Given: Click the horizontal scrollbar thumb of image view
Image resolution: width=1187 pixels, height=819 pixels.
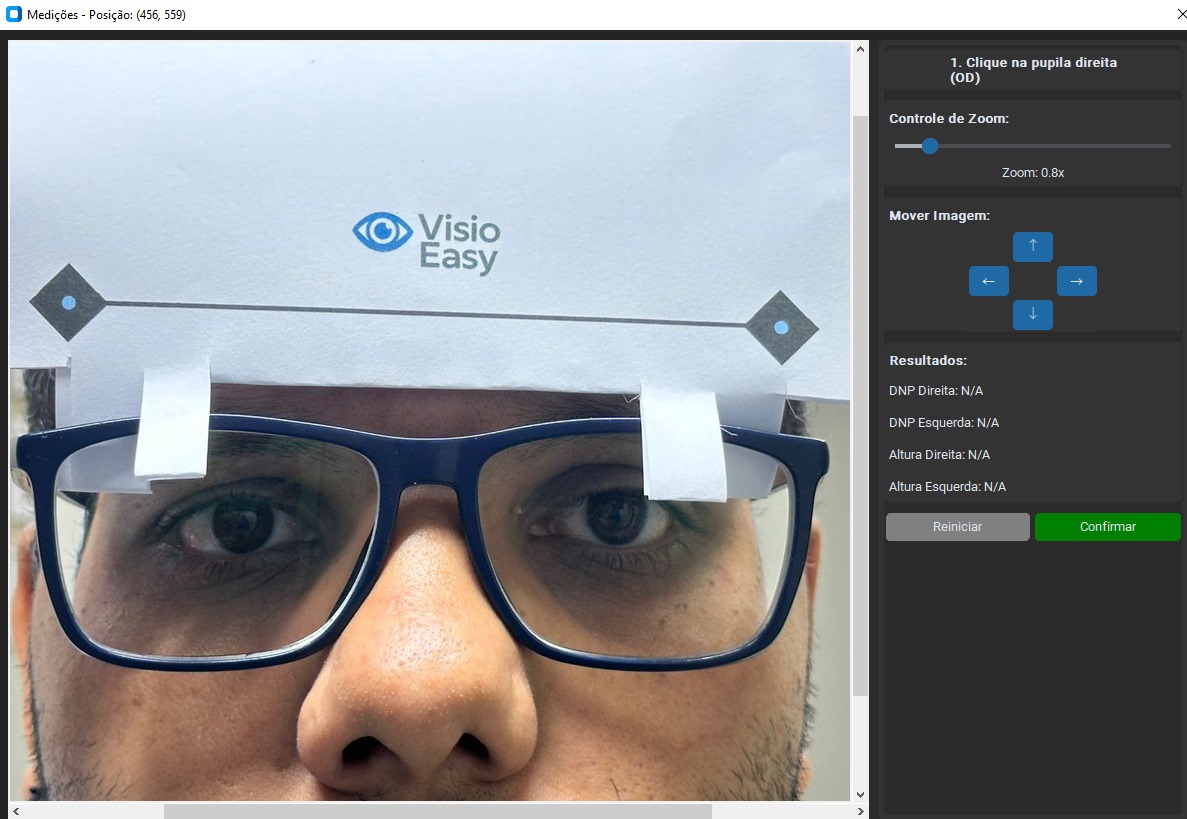Looking at the screenshot, I should 438,811.
